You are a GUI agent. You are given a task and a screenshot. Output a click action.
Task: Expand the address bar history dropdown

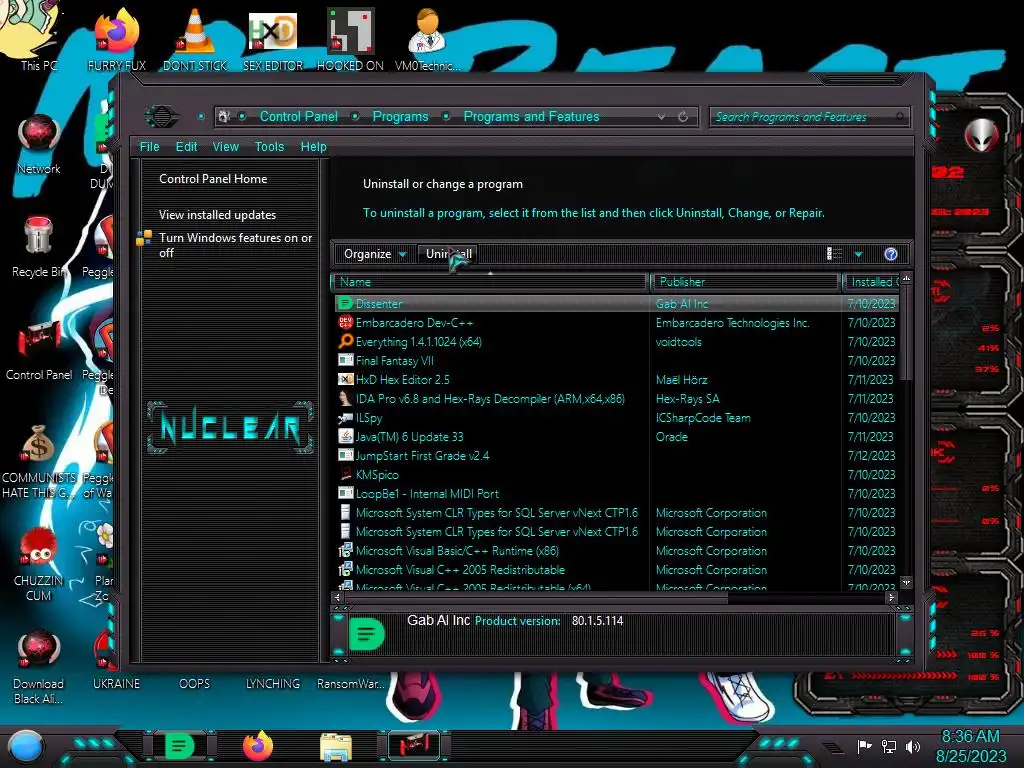pos(662,117)
